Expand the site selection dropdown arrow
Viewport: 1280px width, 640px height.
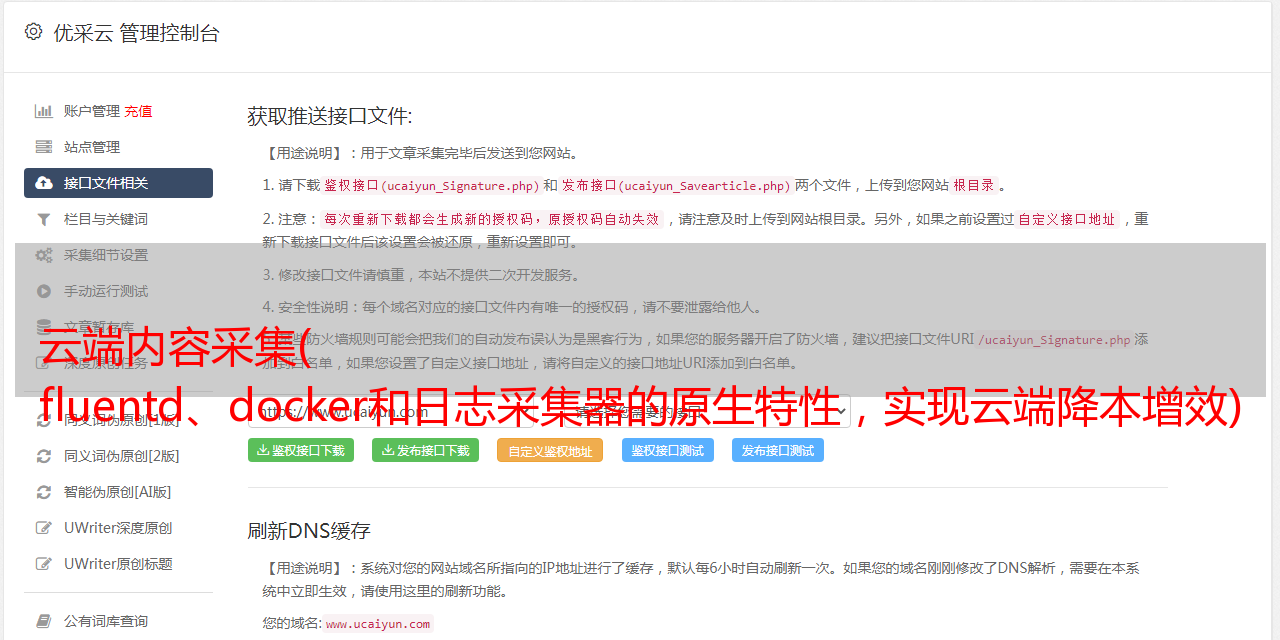[x=840, y=410]
